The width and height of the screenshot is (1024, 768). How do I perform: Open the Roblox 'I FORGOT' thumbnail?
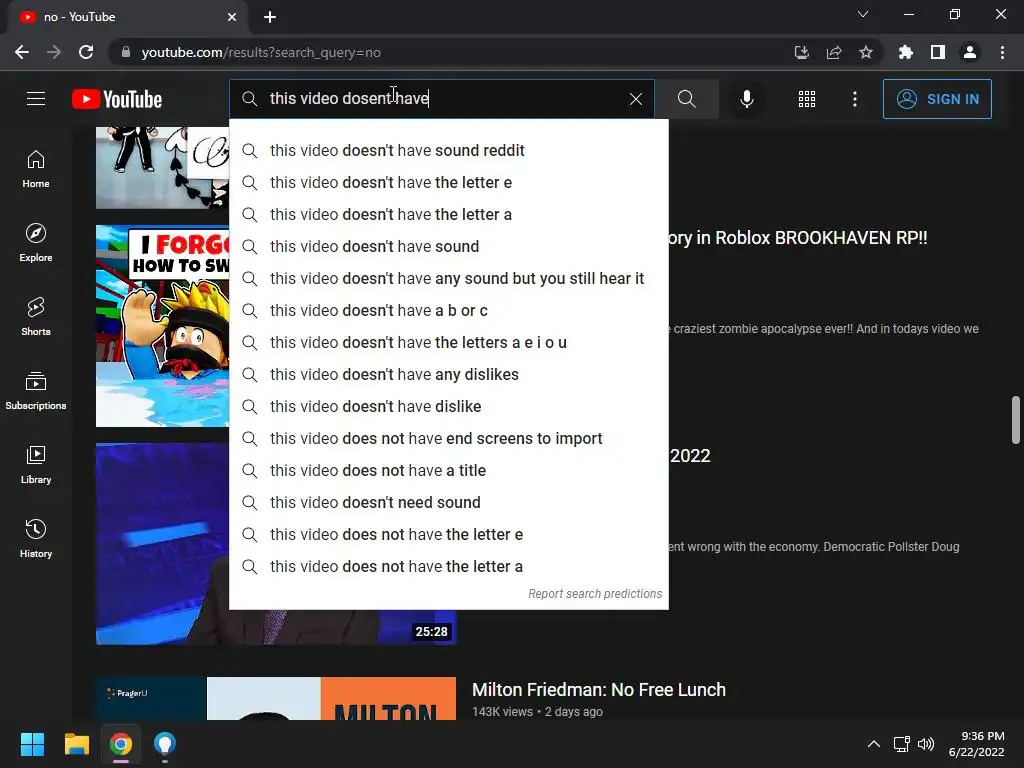[163, 326]
